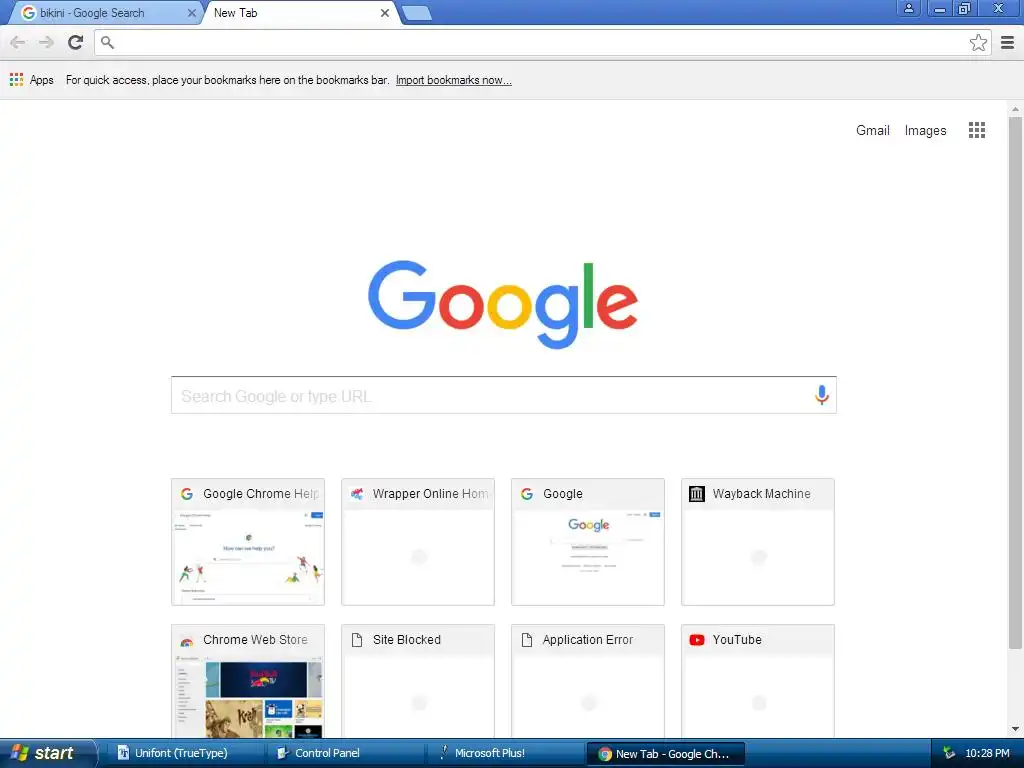Click the vertical scrollbar thumb

1015,383
